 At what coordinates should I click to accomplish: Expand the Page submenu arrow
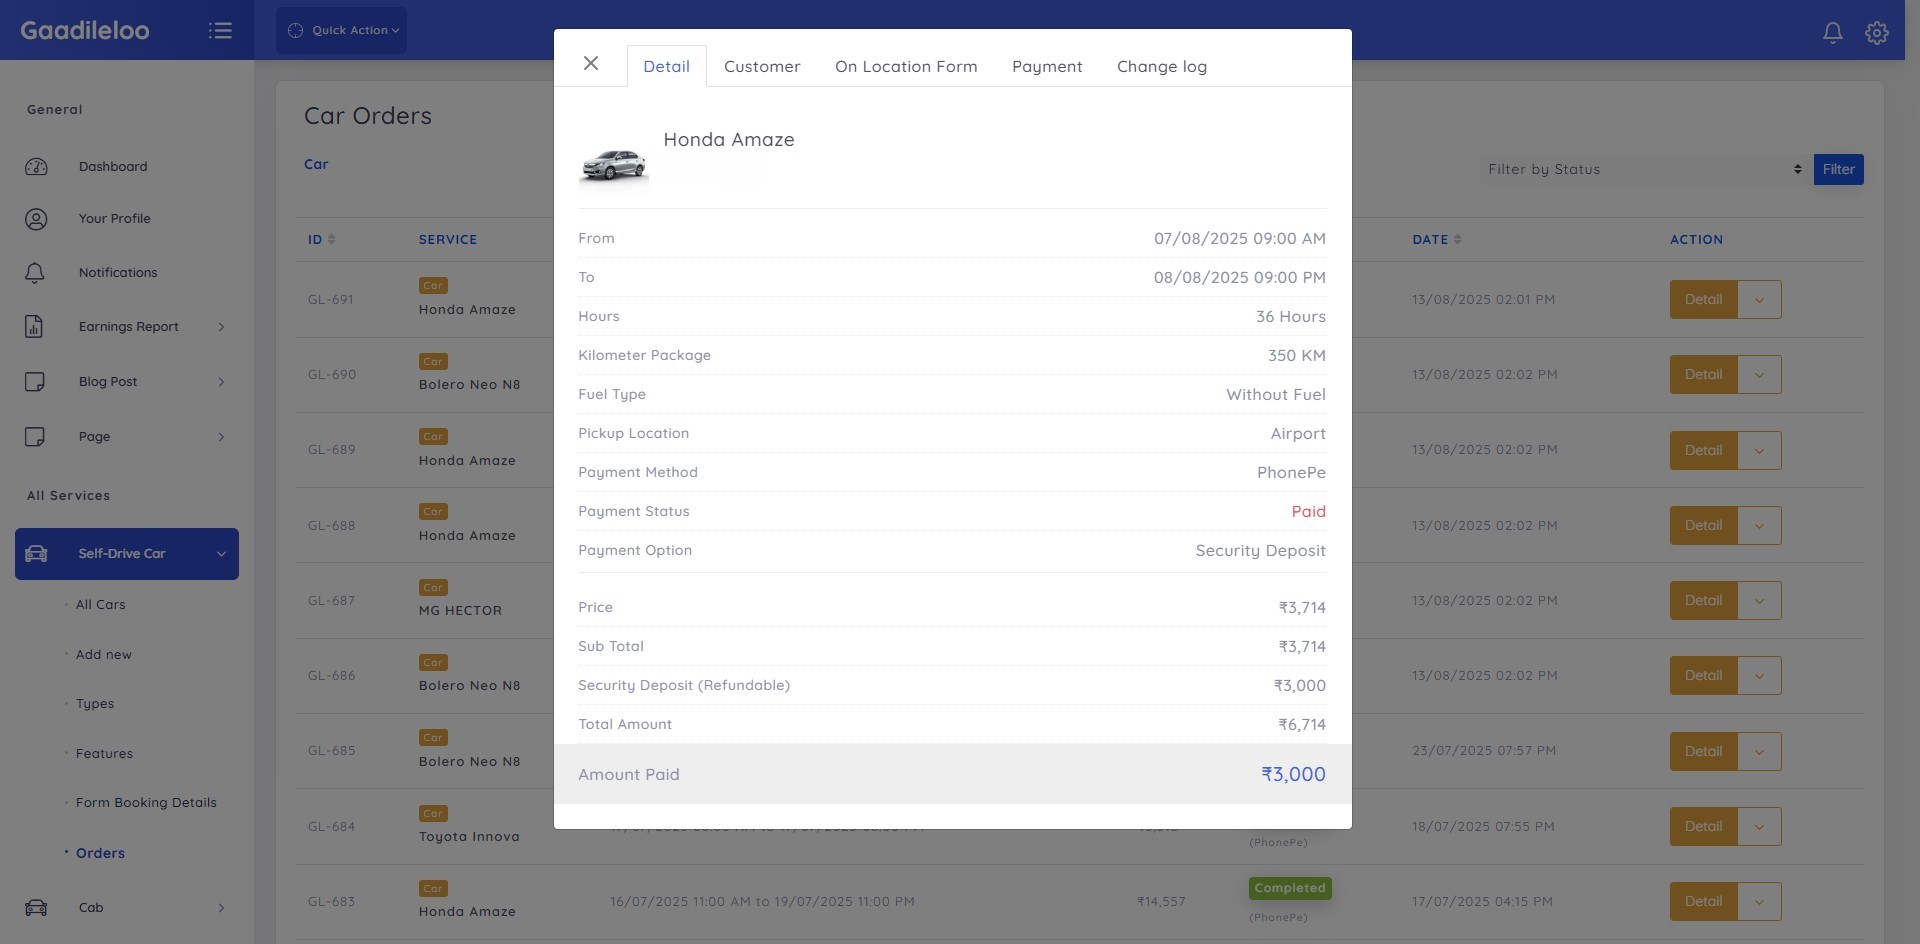click(221, 437)
